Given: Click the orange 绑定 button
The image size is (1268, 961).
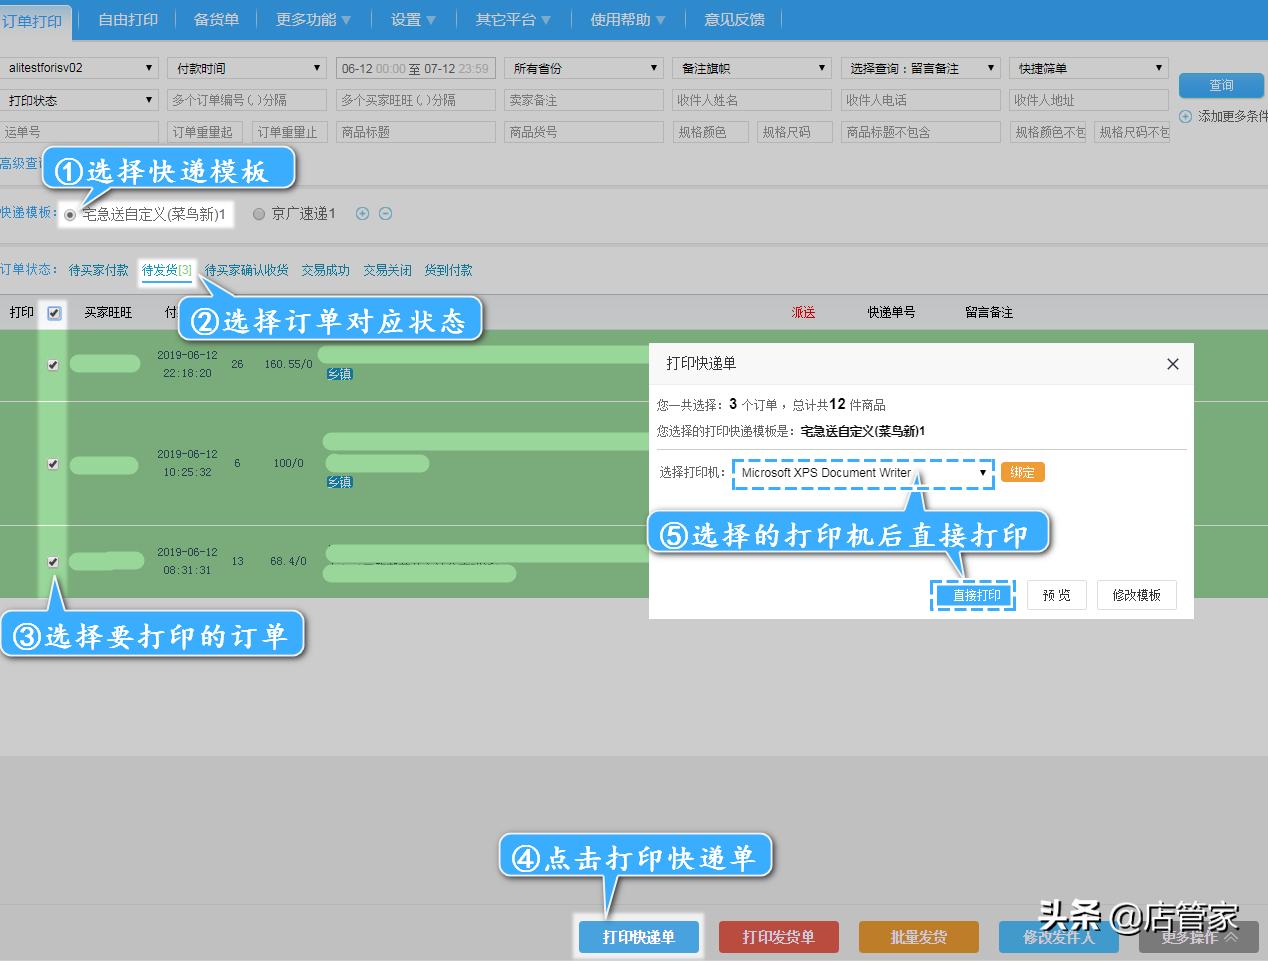Looking at the screenshot, I should click(x=1022, y=472).
